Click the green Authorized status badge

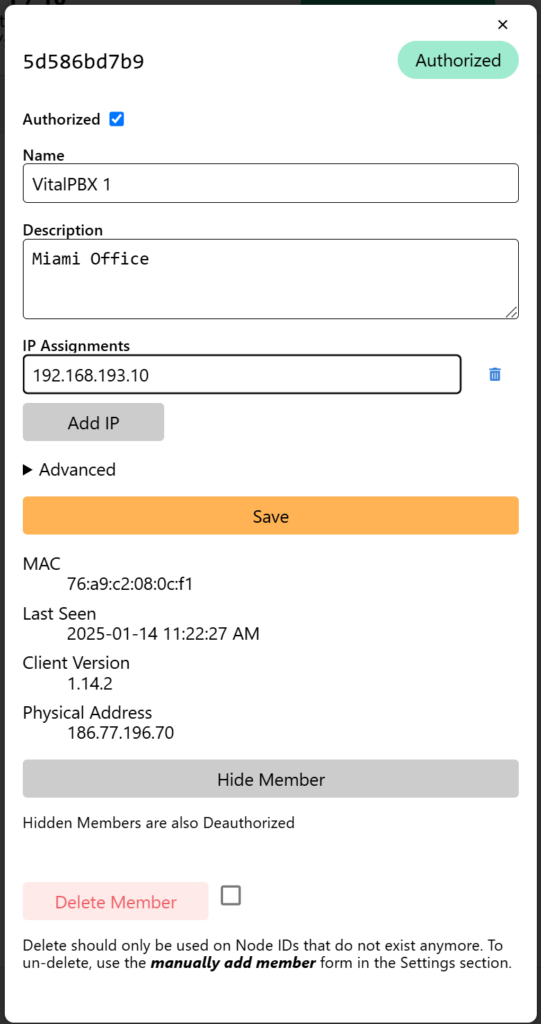click(x=458, y=61)
